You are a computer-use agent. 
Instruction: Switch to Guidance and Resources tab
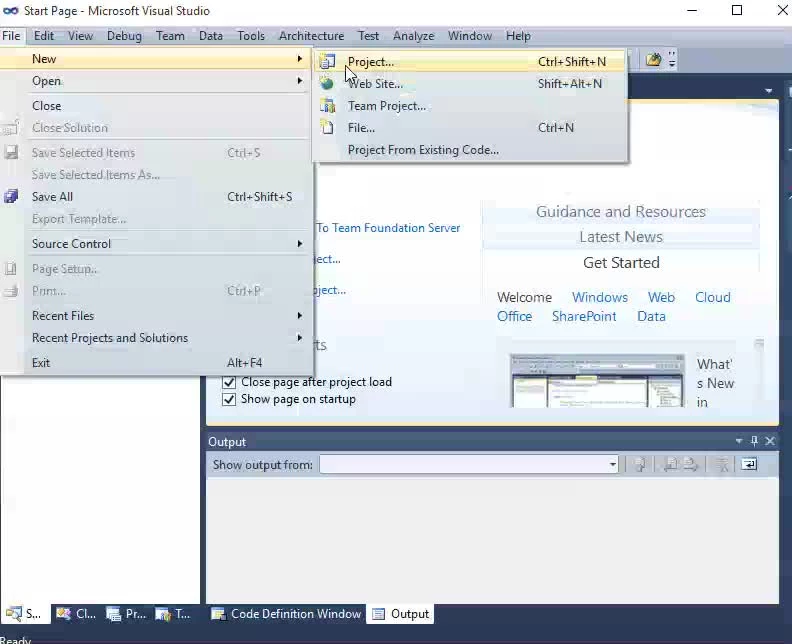(x=621, y=212)
